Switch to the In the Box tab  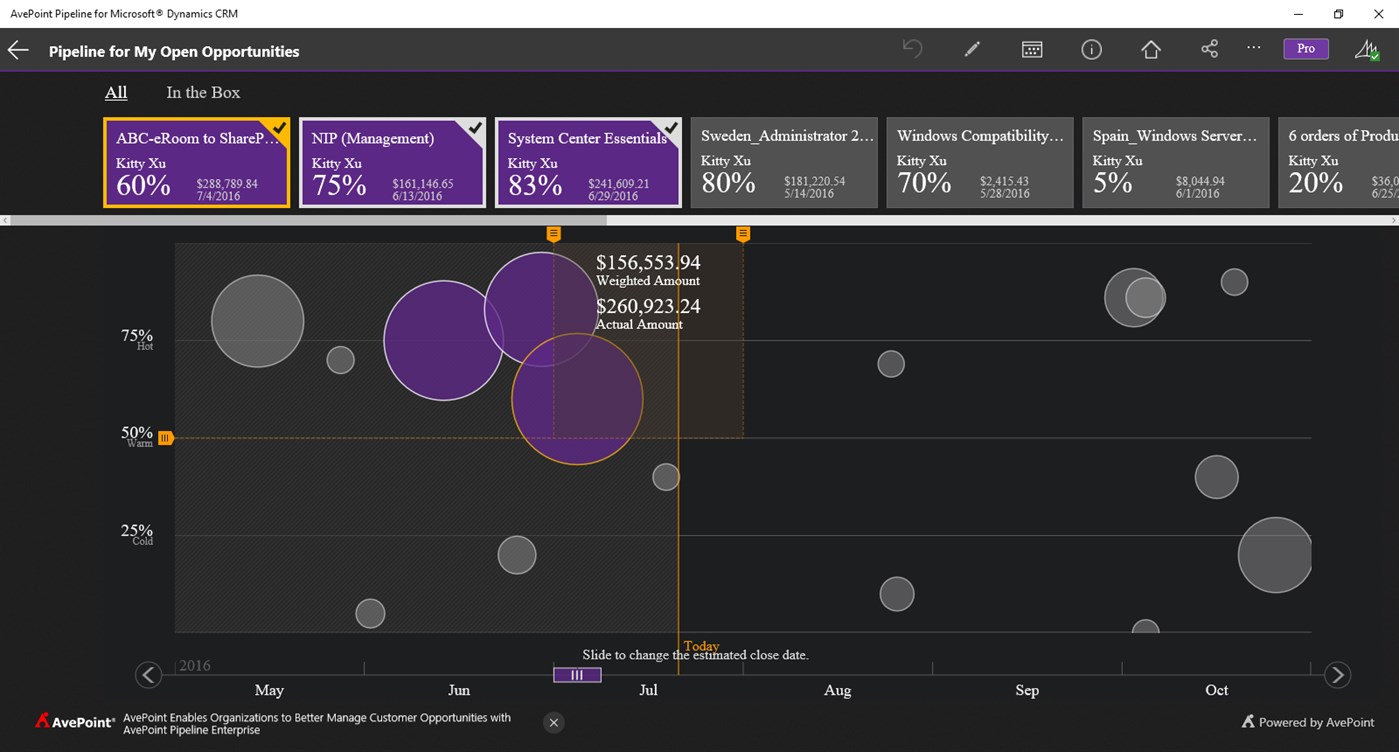[202, 92]
